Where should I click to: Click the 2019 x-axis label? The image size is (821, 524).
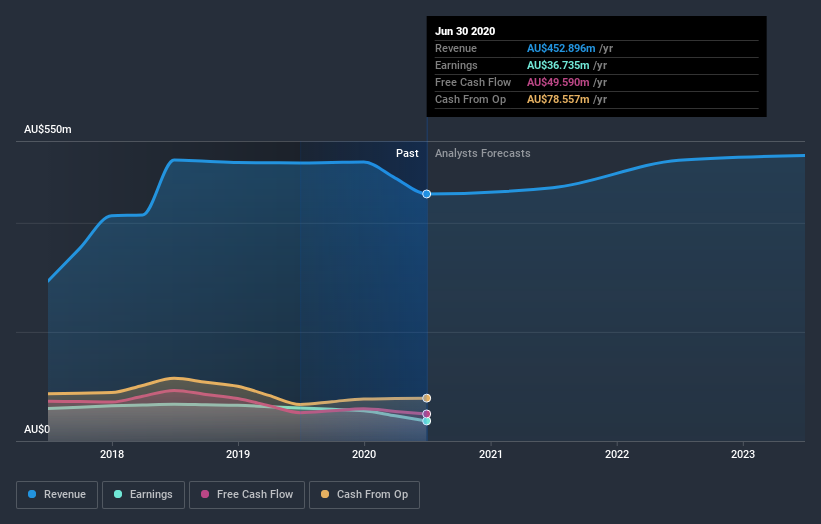click(238, 454)
